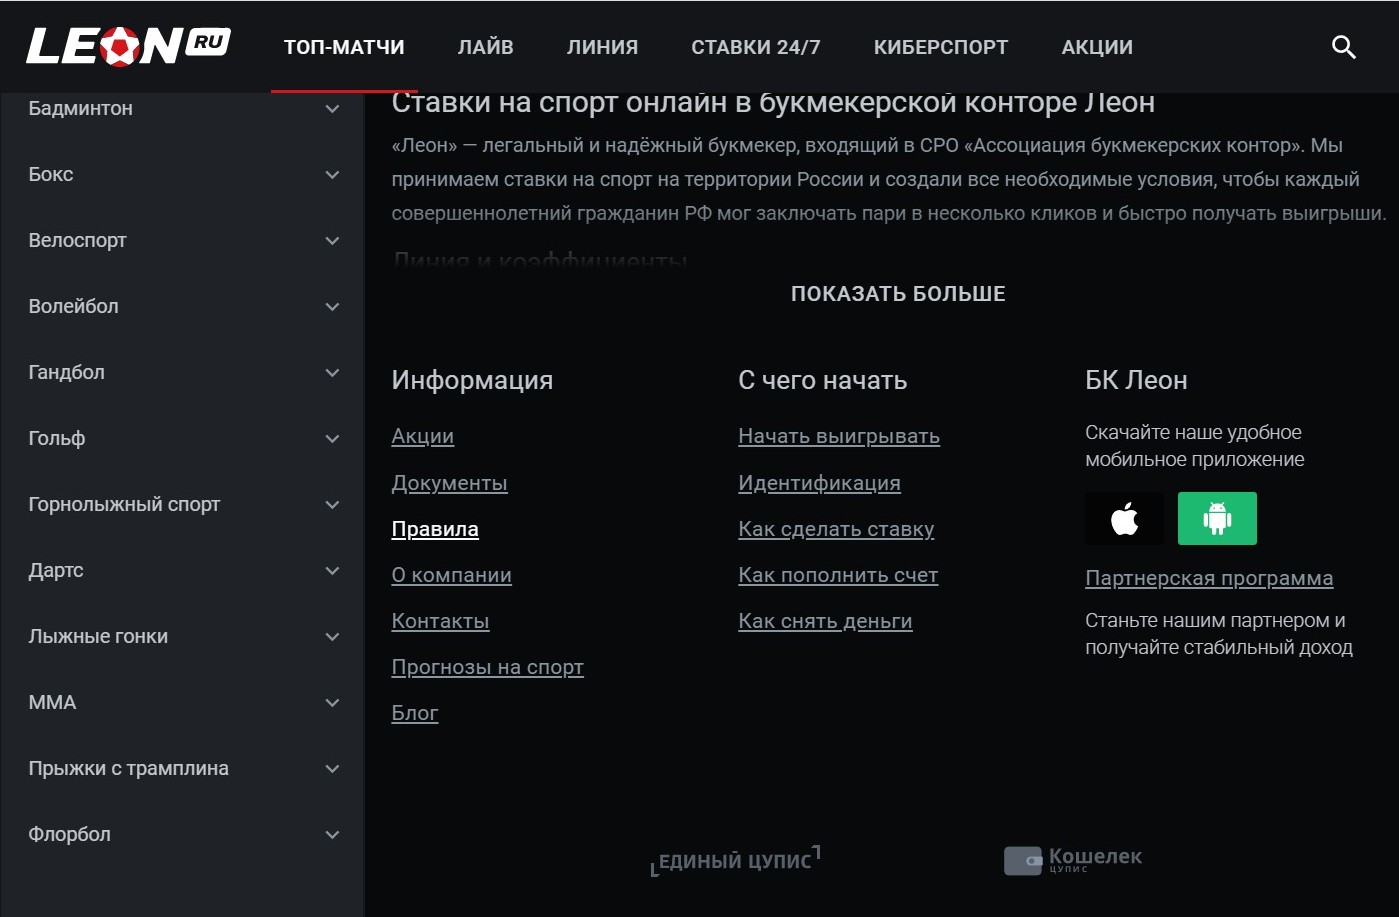Open the Правила link
Image resolution: width=1399 pixels, height=917 pixels.
(435, 529)
